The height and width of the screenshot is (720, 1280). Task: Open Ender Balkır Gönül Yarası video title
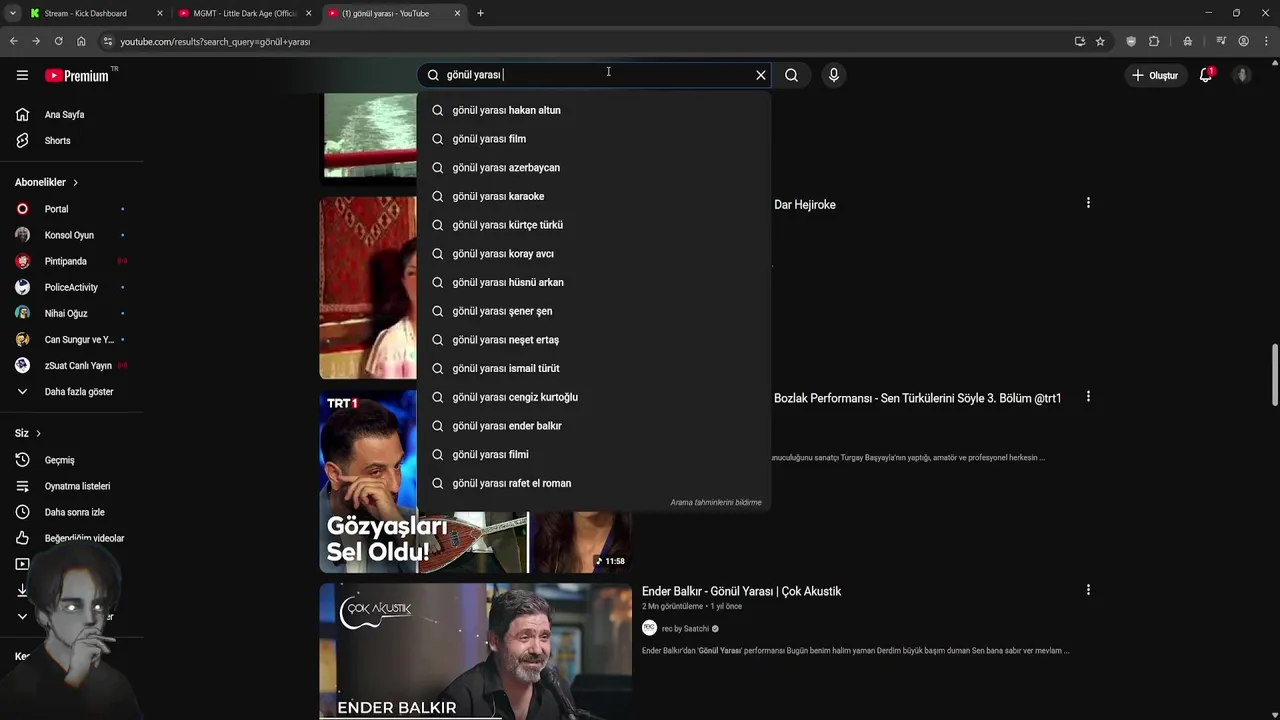[x=741, y=591]
